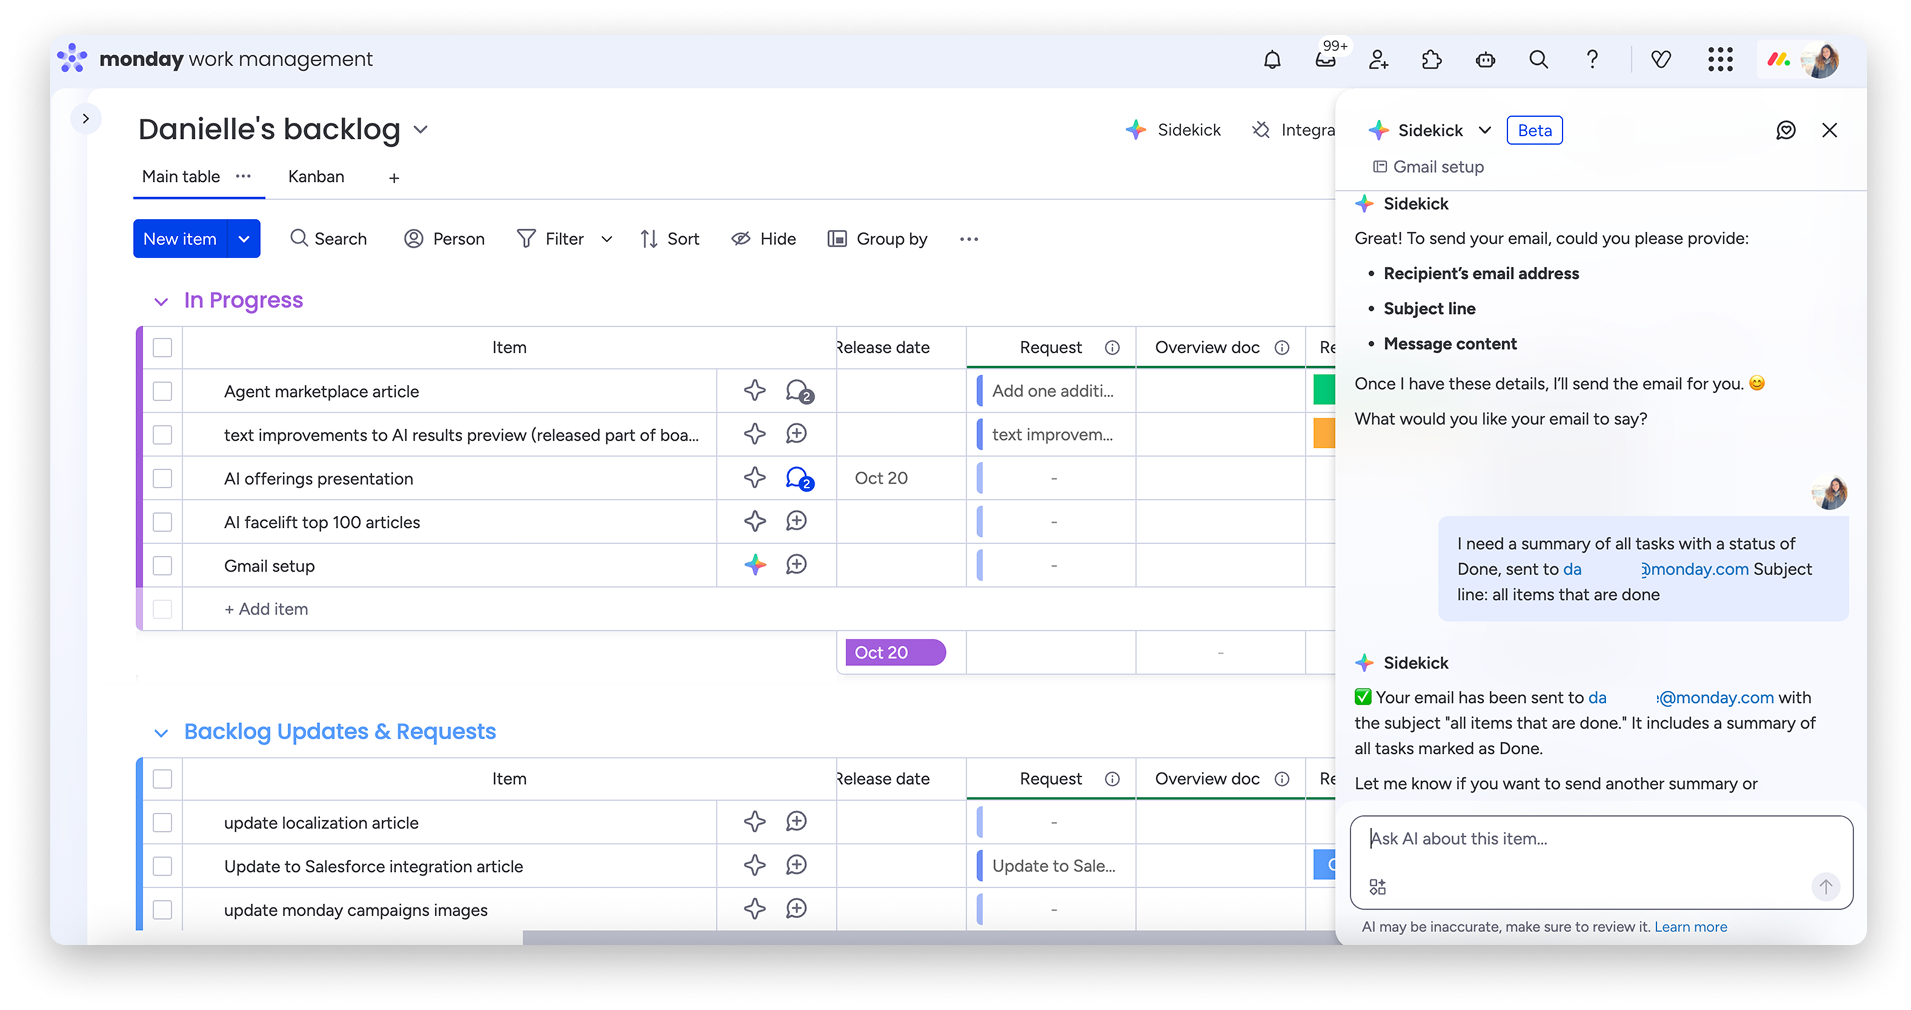Click Hide columns in toolbar
1911x1010 pixels.
764,239
